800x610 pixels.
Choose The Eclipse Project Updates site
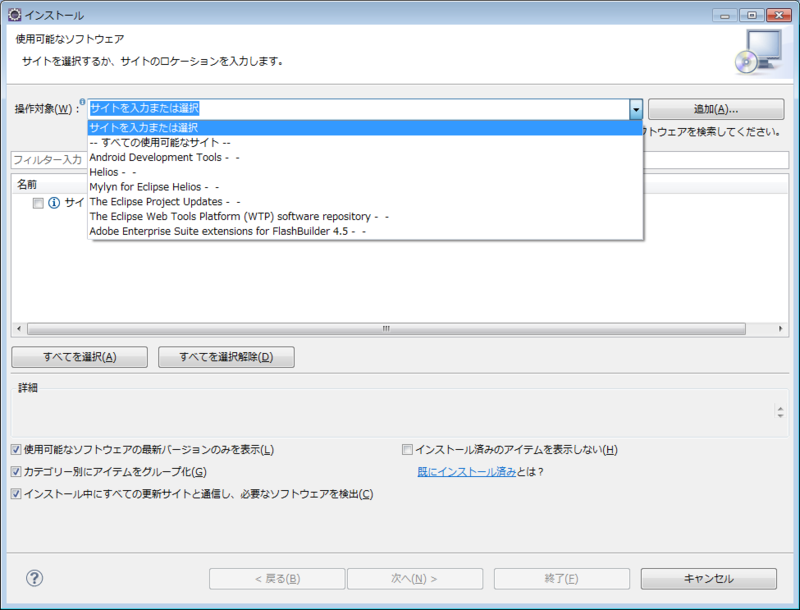[x=365, y=201]
